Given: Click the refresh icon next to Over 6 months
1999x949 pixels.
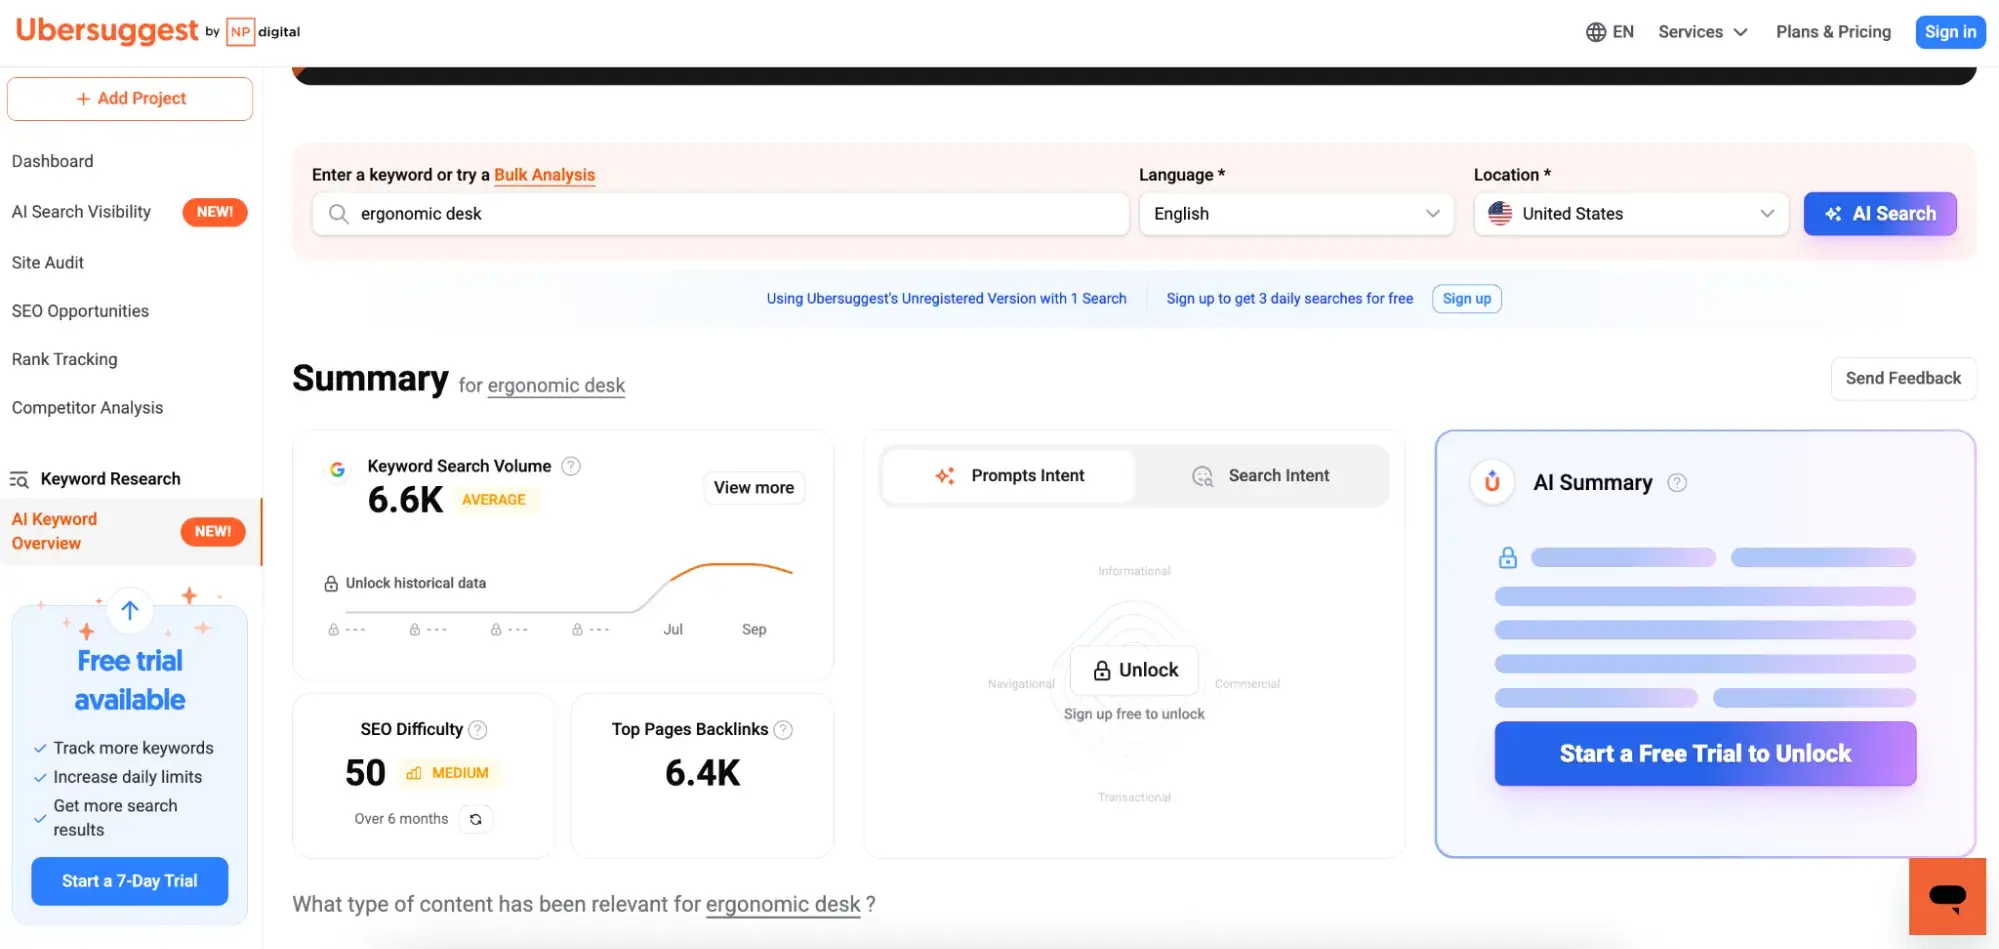Looking at the screenshot, I should click(476, 818).
